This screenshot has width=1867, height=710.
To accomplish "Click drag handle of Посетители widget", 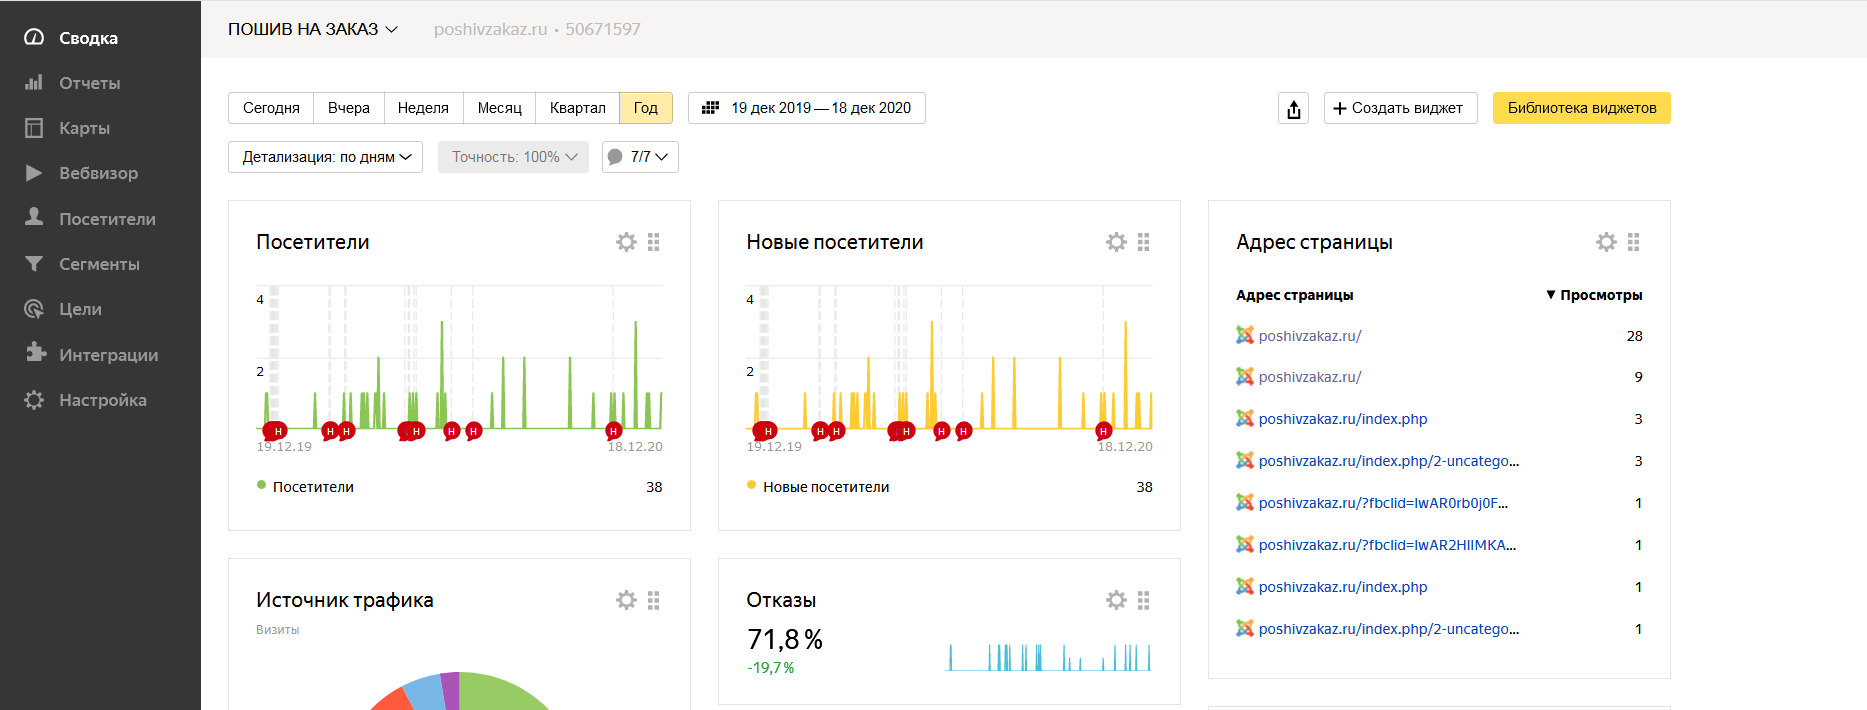I will [654, 242].
